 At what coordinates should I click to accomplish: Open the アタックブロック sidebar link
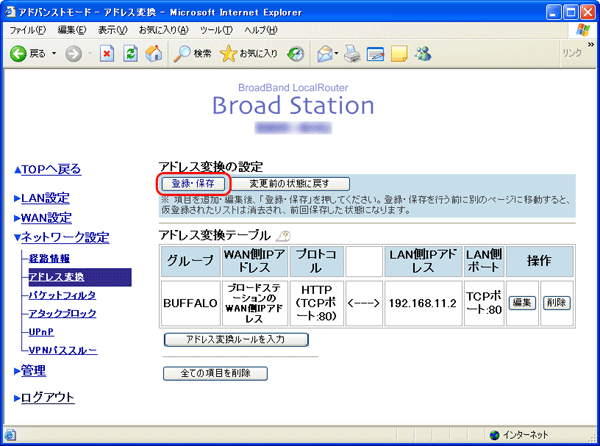pyautogui.click(x=62, y=313)
